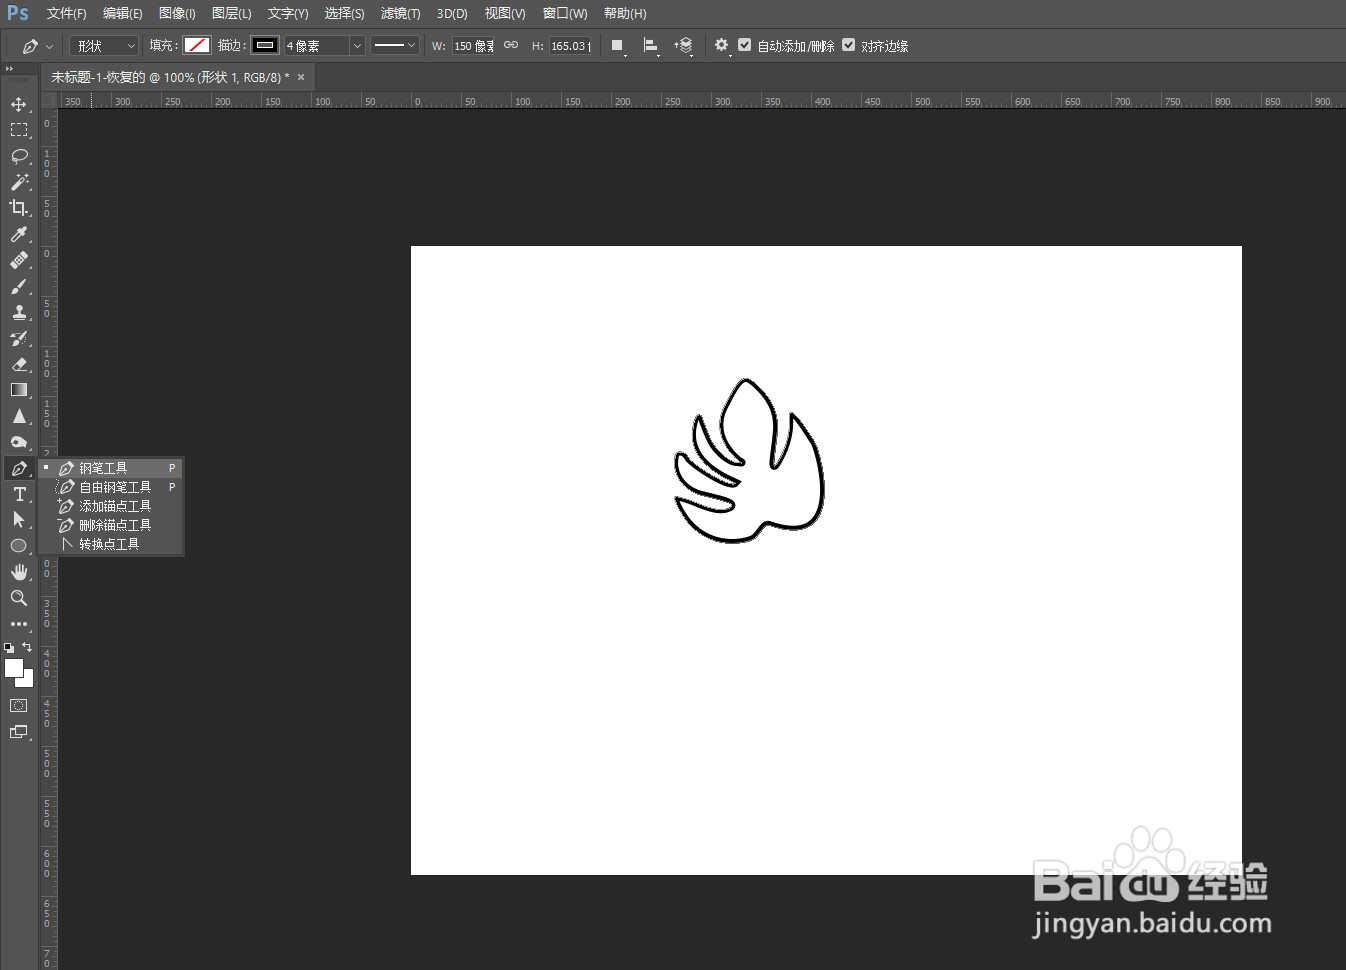Open the fill color swatch
1346x970 pixels.
(197, 45)
